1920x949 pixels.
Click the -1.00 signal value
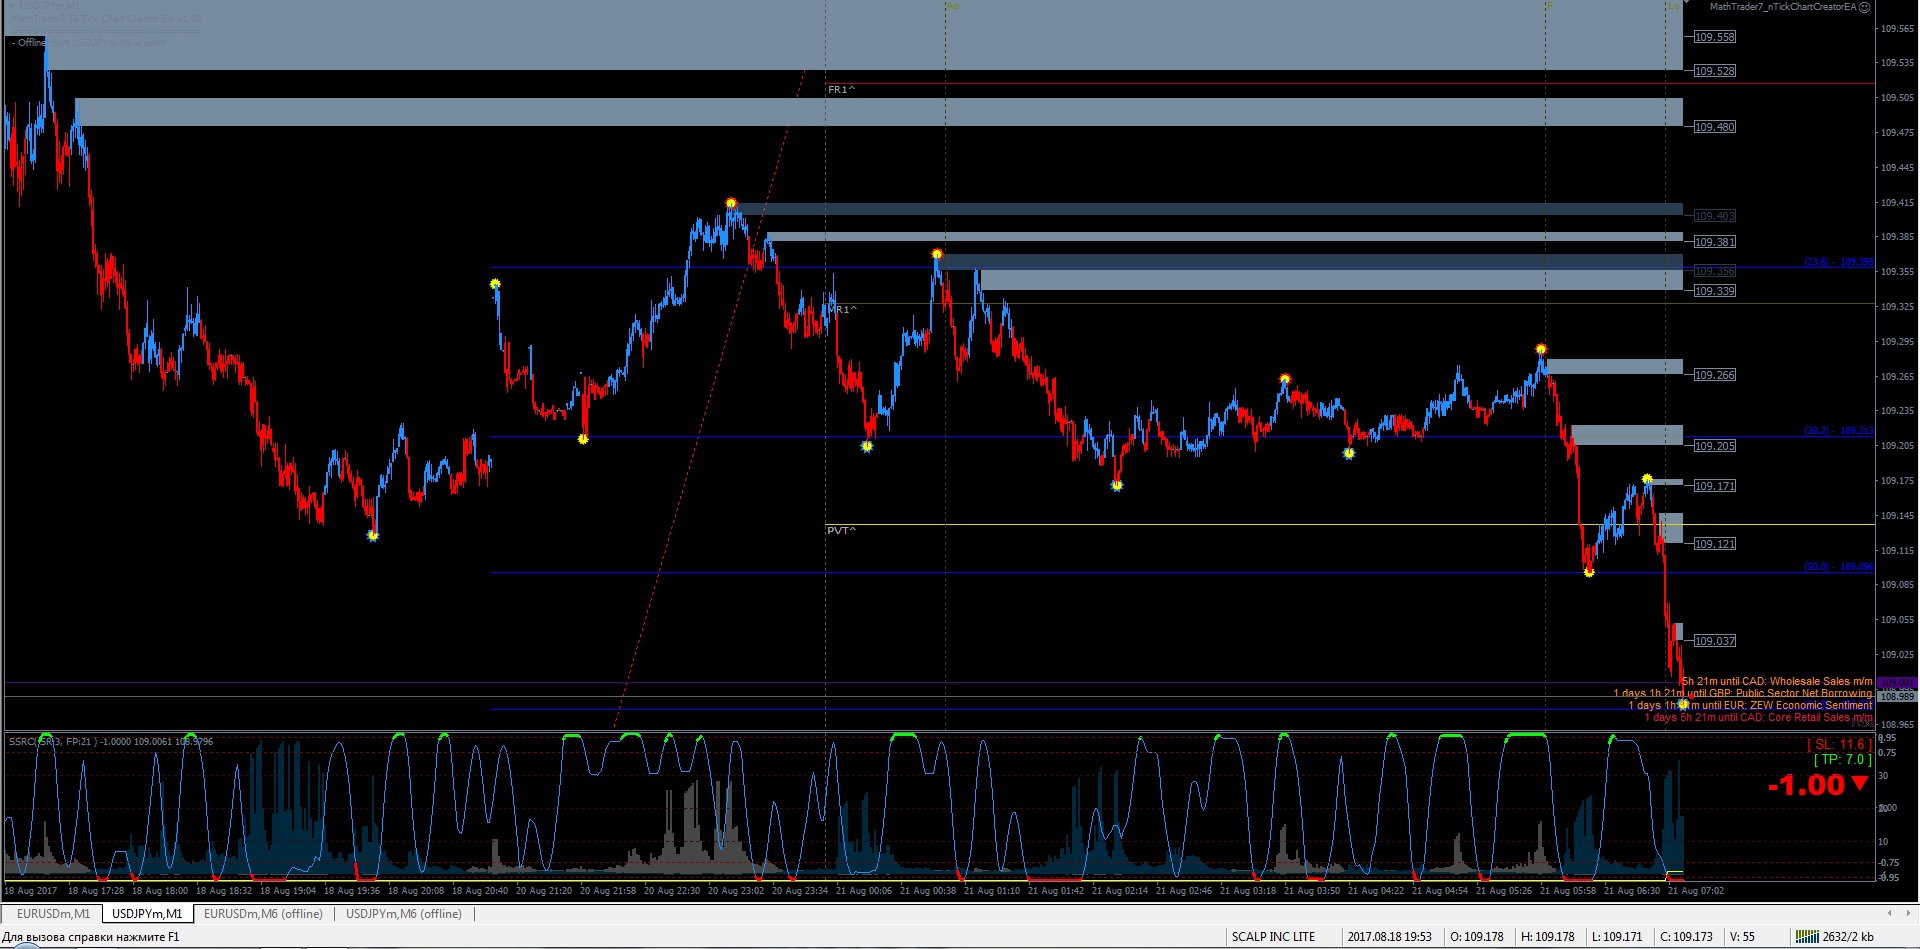[1806, 785]
